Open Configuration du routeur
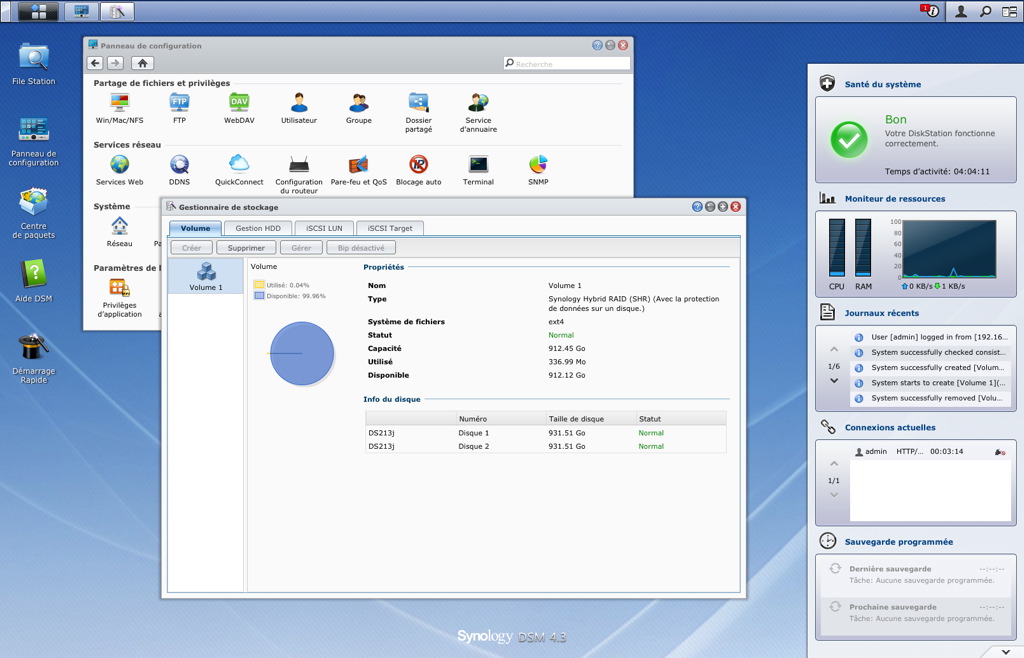This screenshot has height=658, width=1024. click(299, 175)
